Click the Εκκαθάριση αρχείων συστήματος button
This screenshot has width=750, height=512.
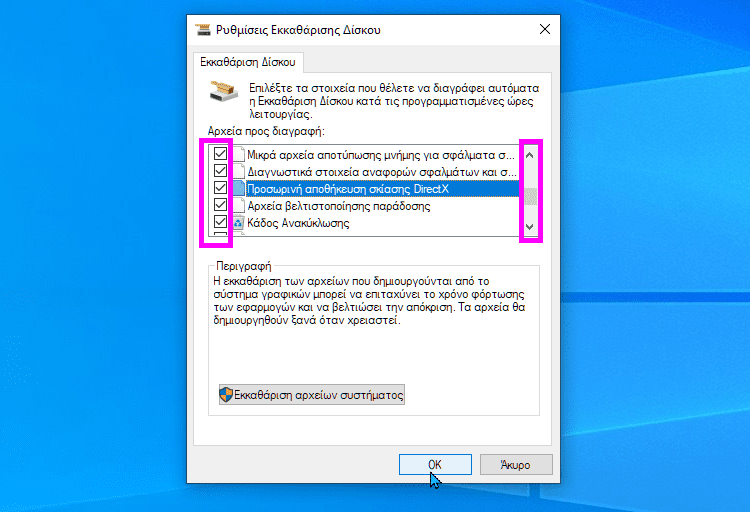pyautogui.click(x=312, y=395)
